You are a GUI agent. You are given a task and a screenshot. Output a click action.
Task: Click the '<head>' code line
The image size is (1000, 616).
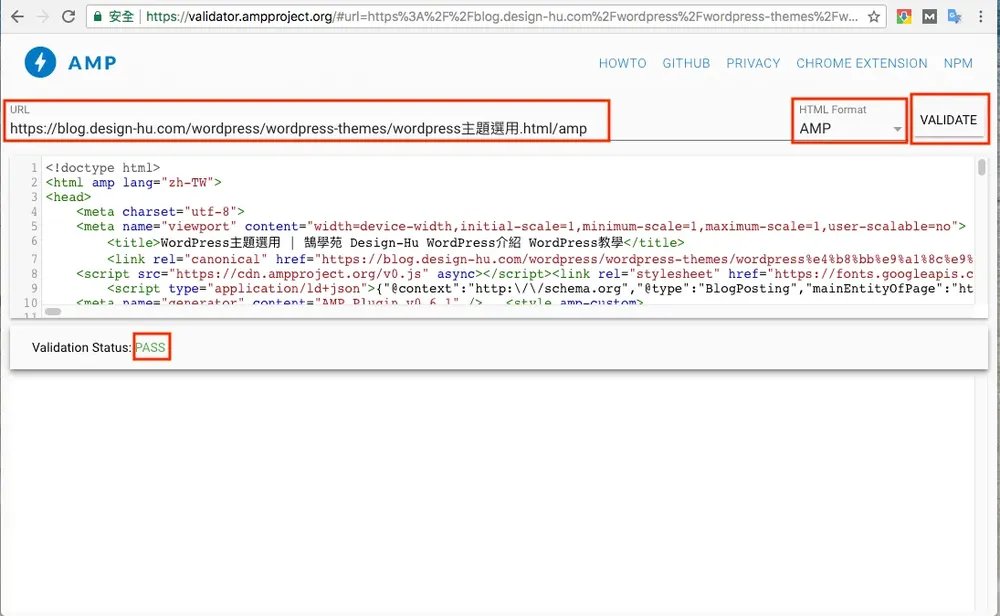coord(68,197)
